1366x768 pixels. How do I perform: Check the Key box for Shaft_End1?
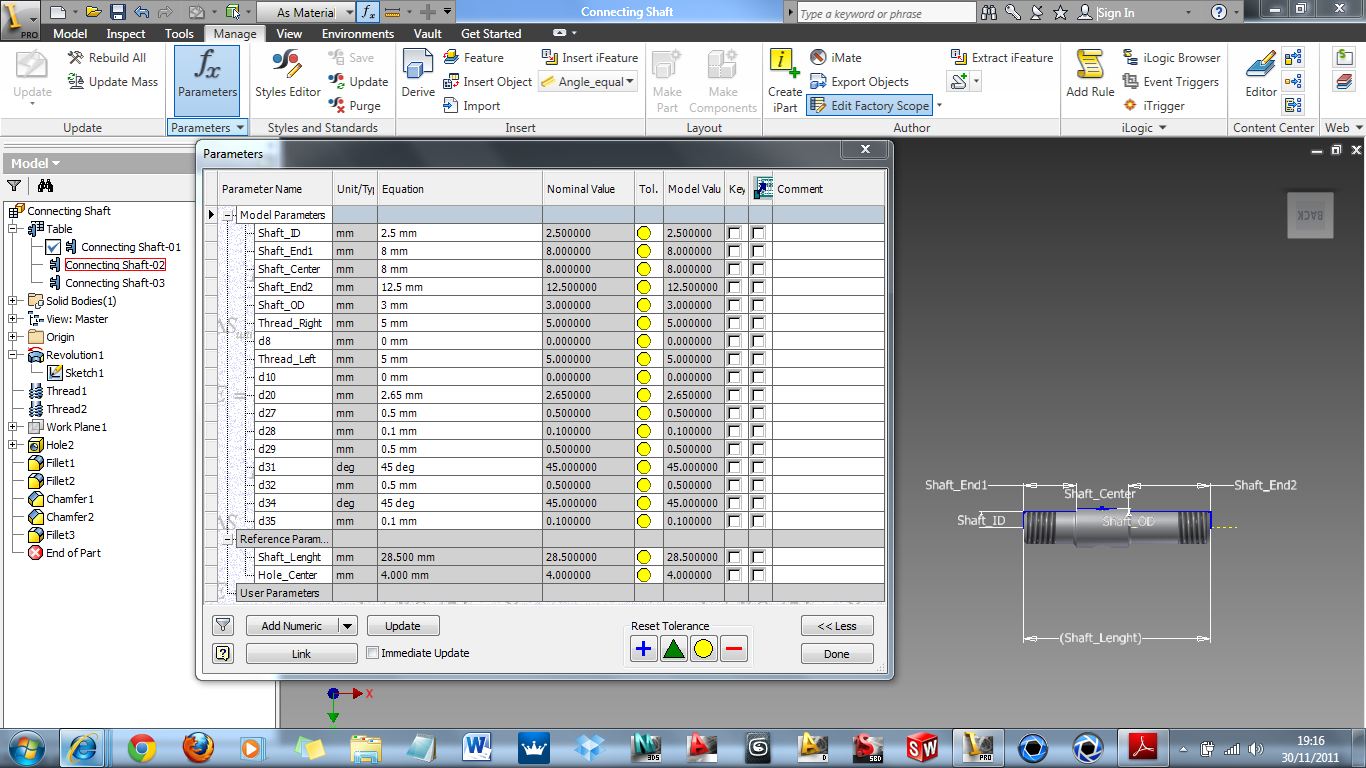(735, 251)
